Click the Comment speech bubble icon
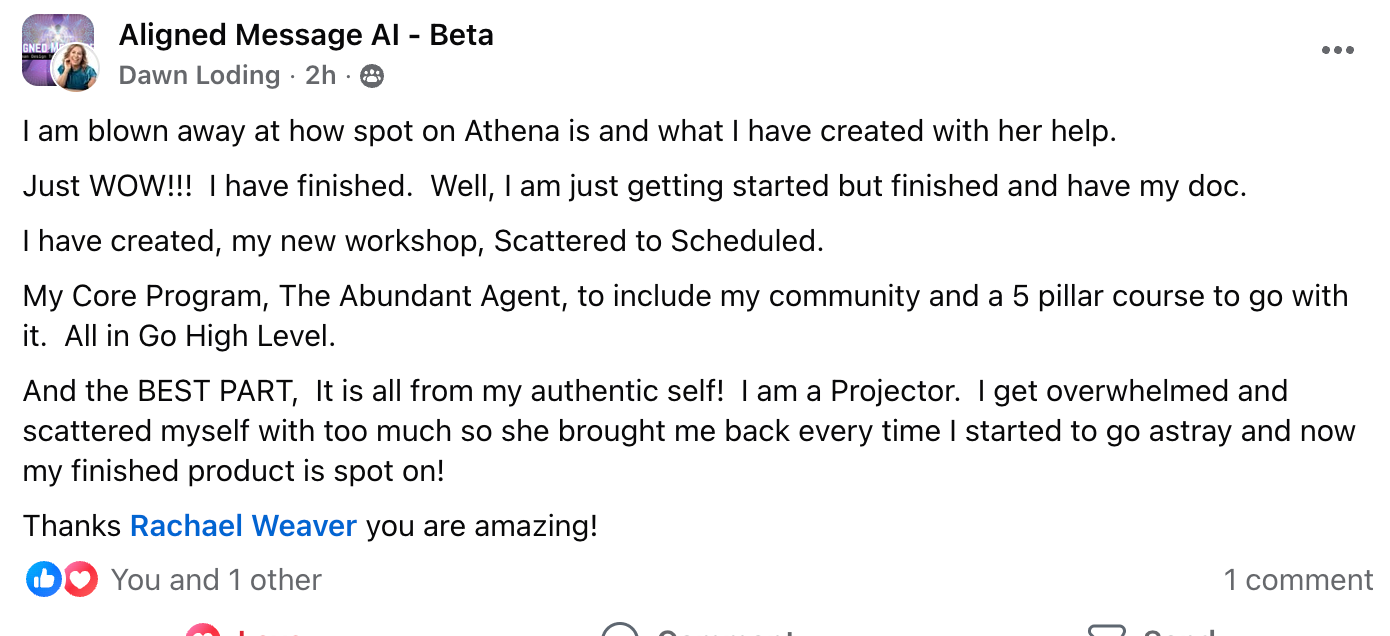 620,630
